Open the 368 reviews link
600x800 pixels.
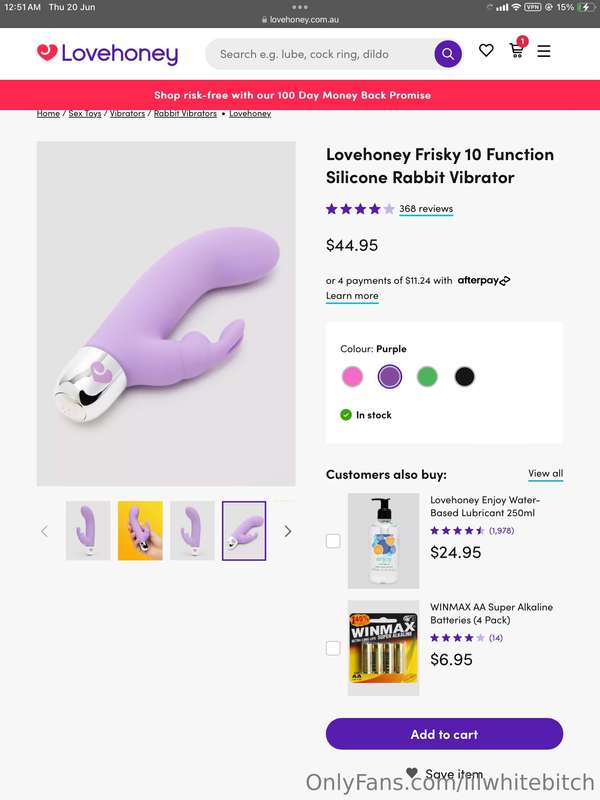(426, 209)
